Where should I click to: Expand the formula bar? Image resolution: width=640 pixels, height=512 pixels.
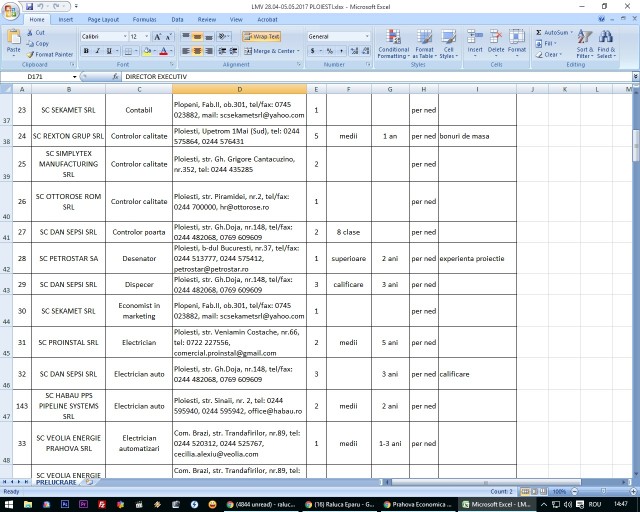click(636, 76)
